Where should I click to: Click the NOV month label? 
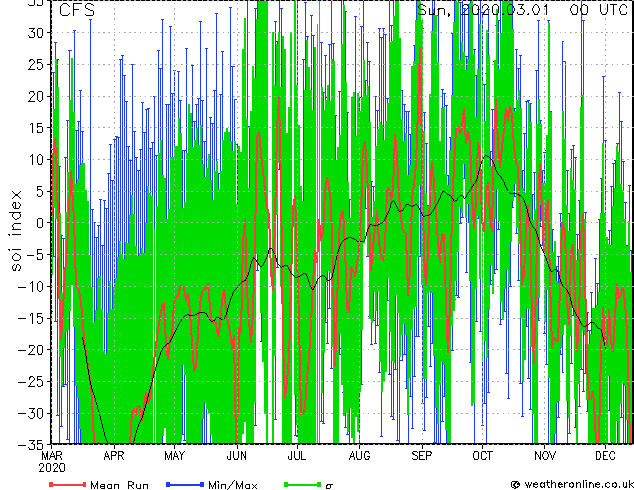point(545,456)
